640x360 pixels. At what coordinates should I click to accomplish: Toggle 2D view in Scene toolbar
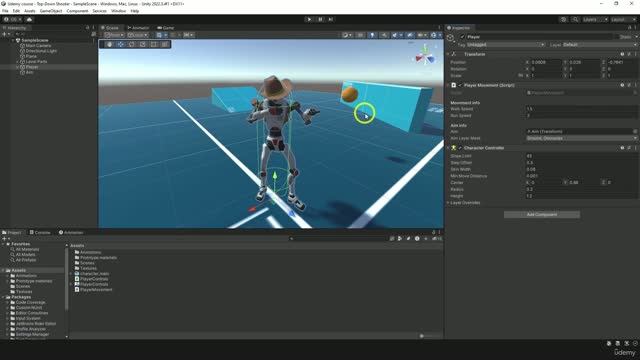(360, 35)
